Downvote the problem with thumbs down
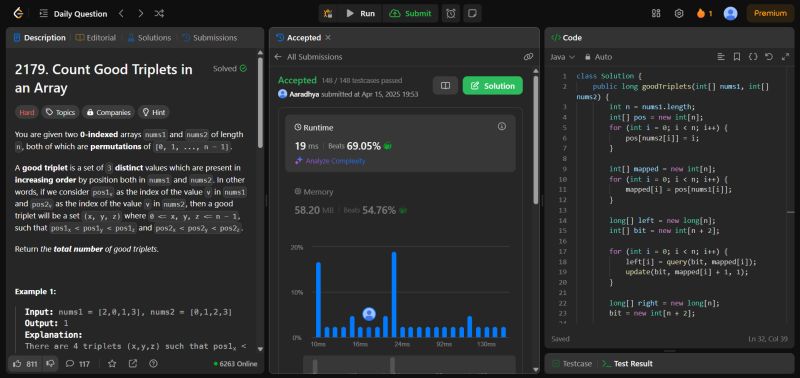The image size is (800, 378). click(x=50, y=364)
